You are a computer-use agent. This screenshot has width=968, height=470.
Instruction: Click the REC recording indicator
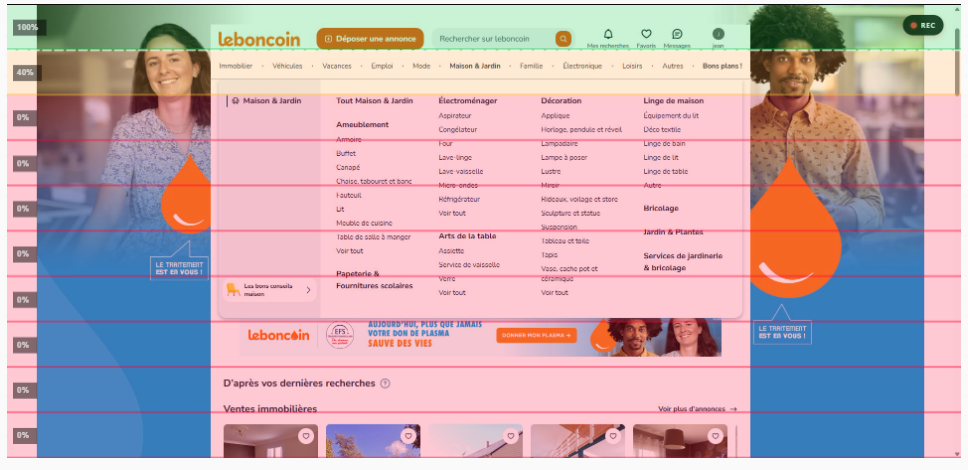coord(922,26)
